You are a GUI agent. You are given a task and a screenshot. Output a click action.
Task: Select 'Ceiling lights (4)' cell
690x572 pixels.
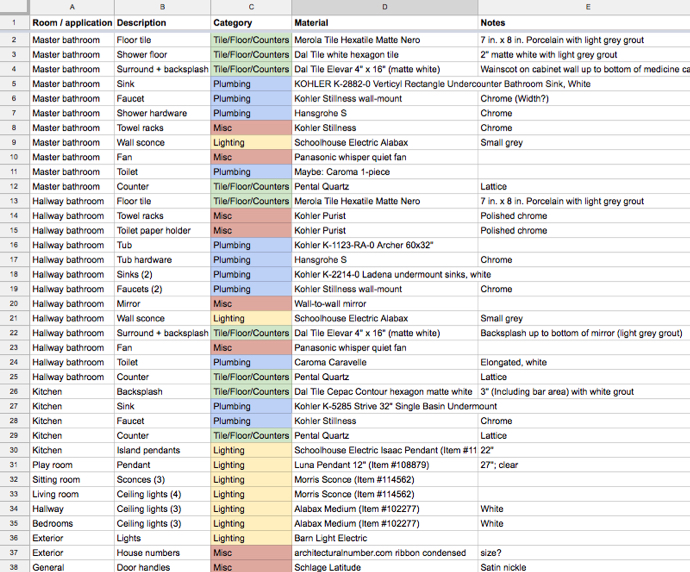(x=162, y=494)
